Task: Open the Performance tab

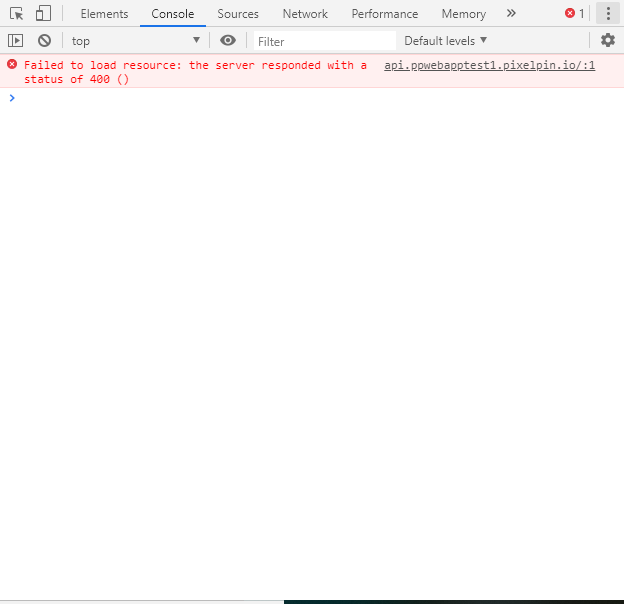Action: [x=384, y=14]
